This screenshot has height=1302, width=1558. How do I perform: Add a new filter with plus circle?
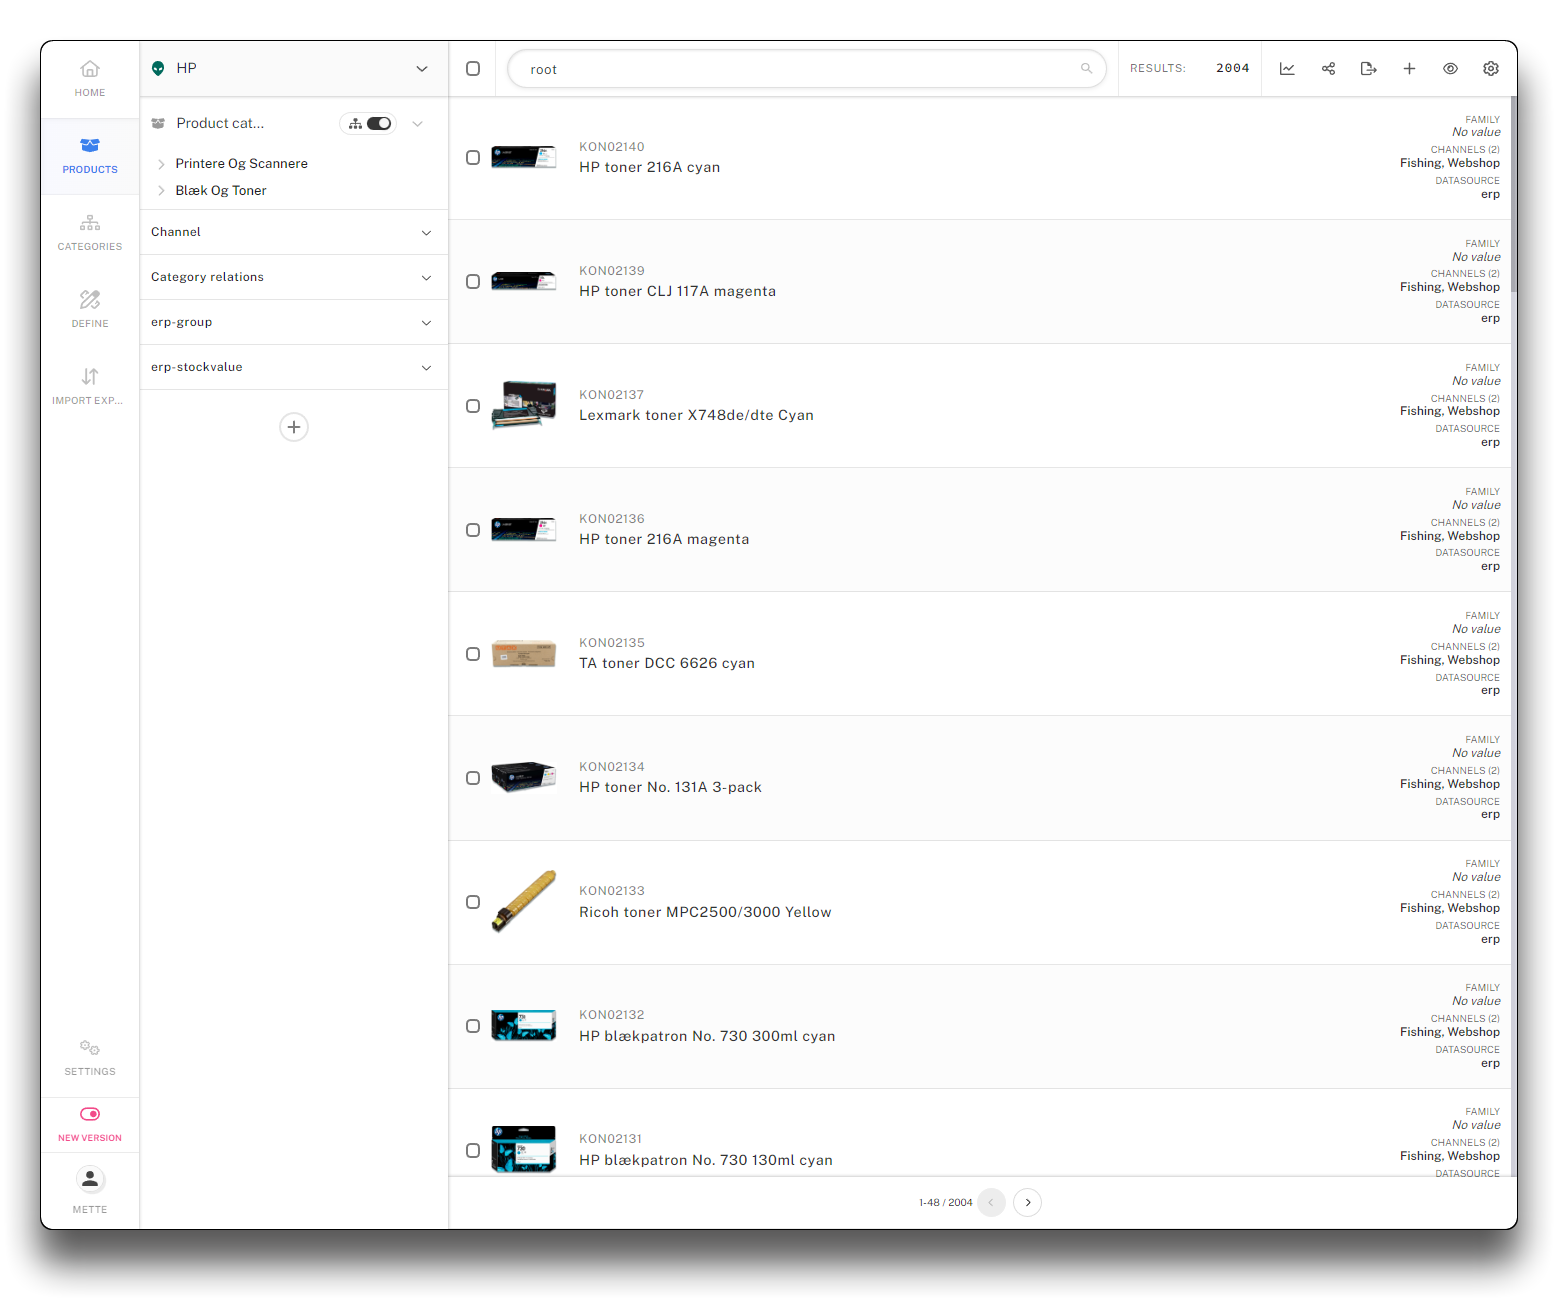click(294, 427)
